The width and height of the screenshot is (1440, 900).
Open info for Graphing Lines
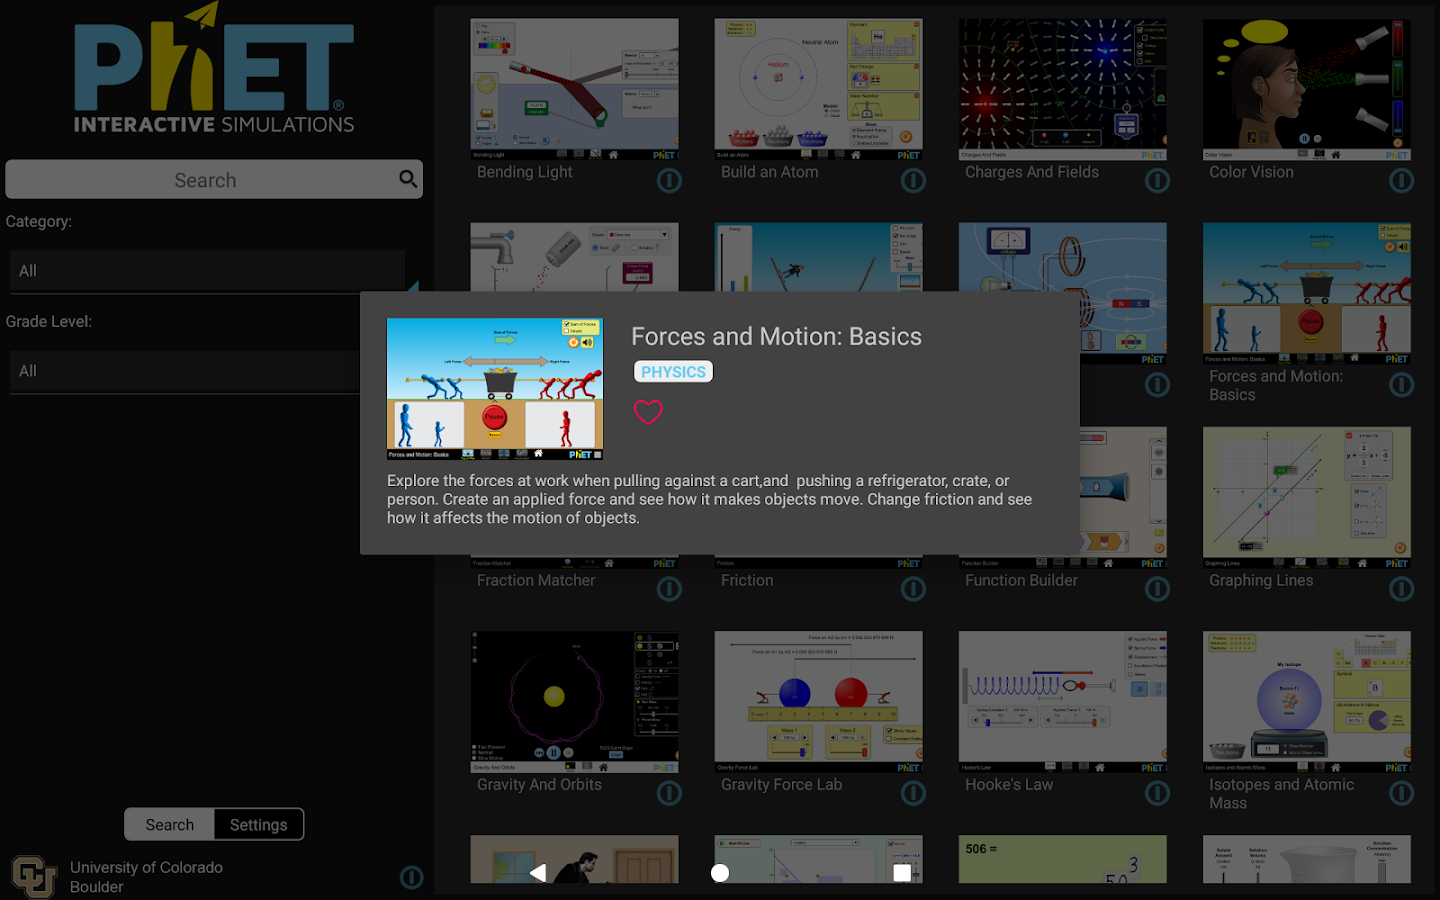[1401, 589]
